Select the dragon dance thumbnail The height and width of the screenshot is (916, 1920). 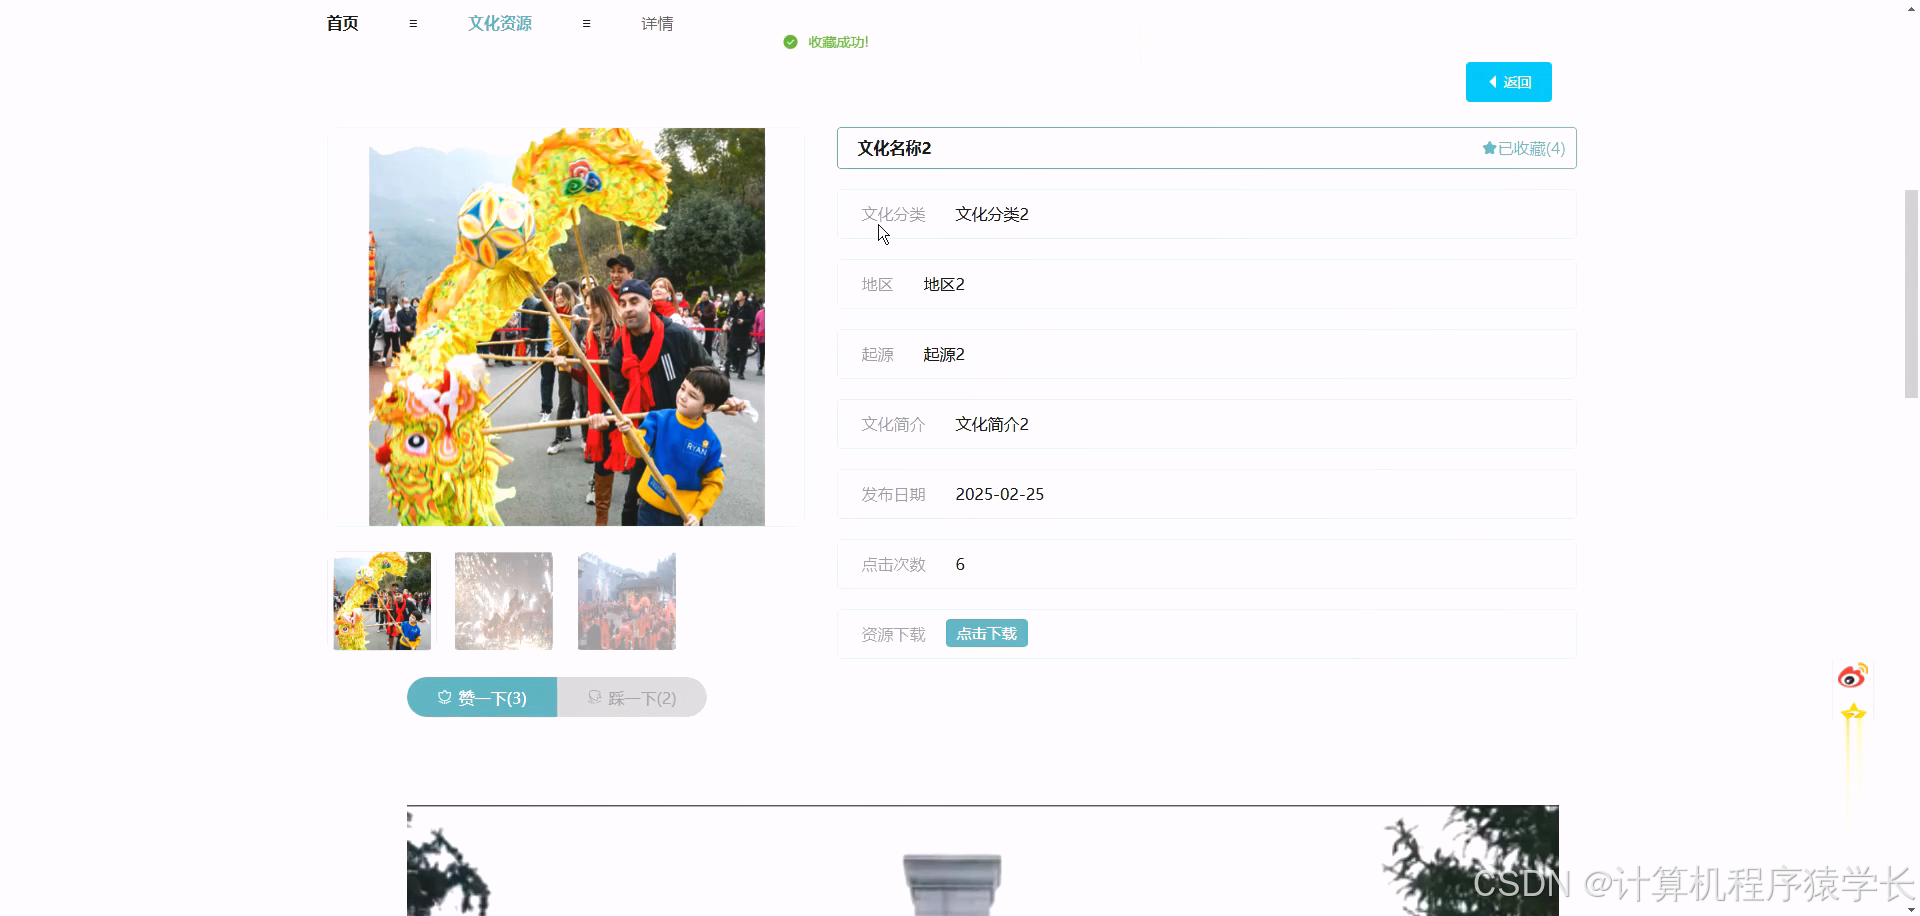click(x=381, y=600)
